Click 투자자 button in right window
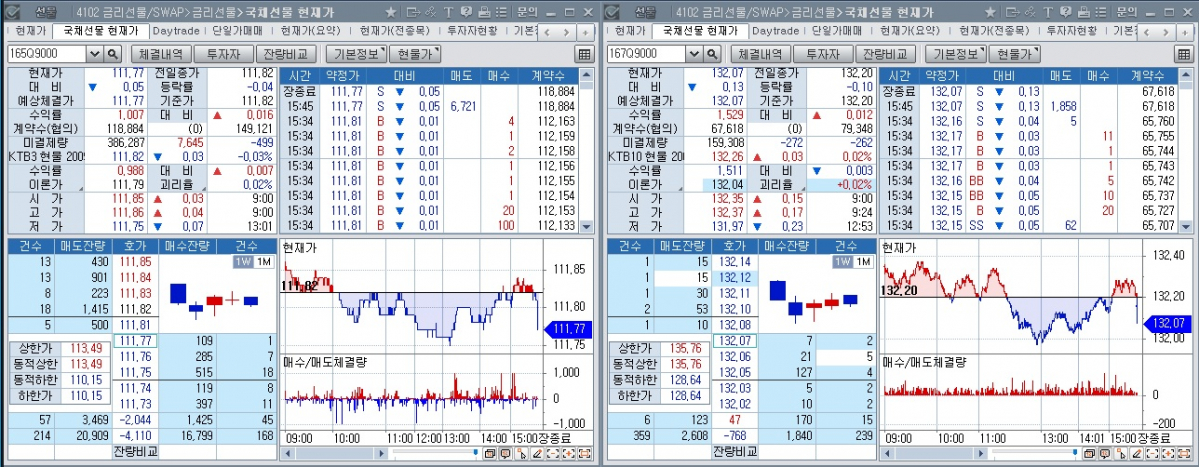The image size is (1199, 467). pyautogui.click(x=824, y=54)
